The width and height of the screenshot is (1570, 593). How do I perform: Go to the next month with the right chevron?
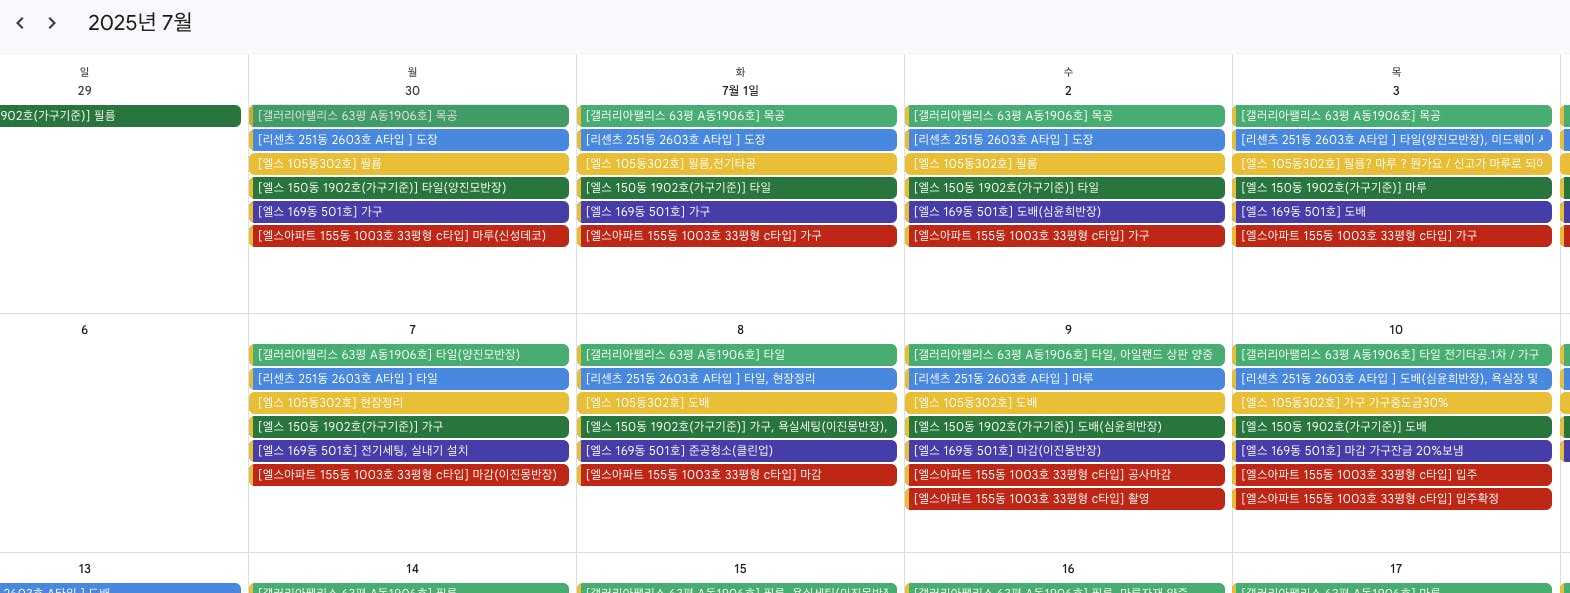click(52, 23)
